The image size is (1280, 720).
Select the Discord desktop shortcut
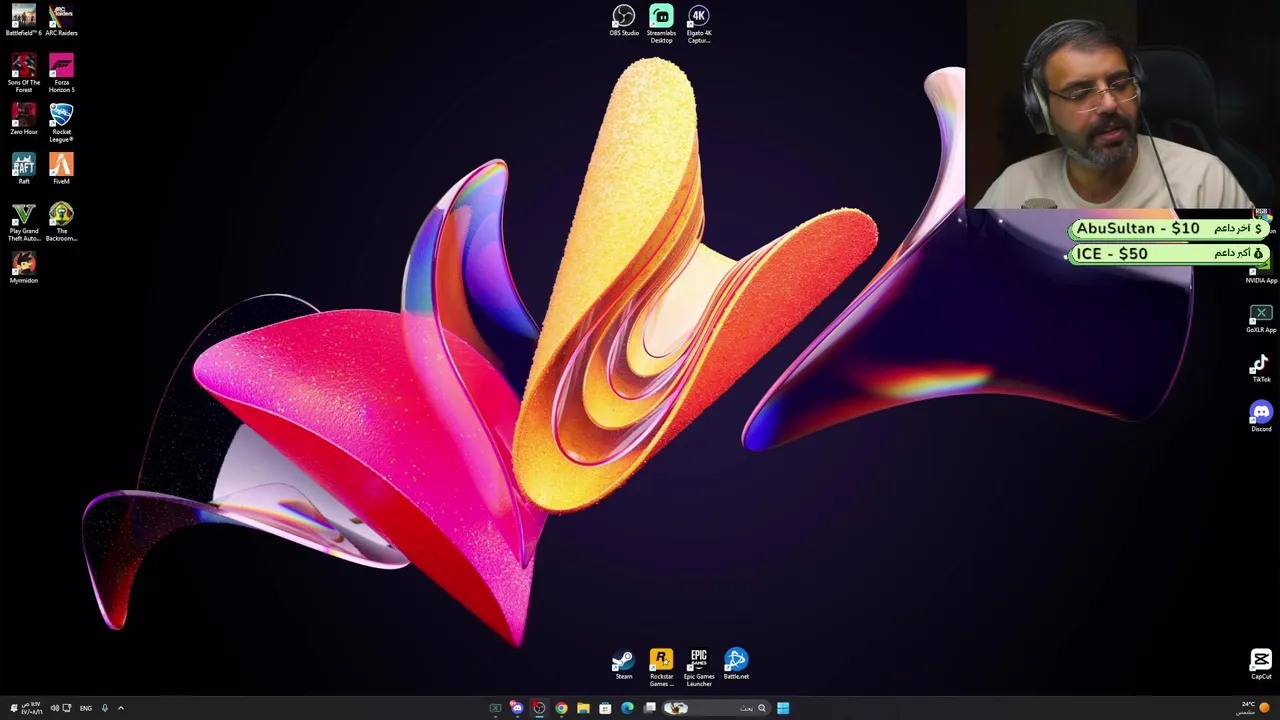[x=1261, y=417]
